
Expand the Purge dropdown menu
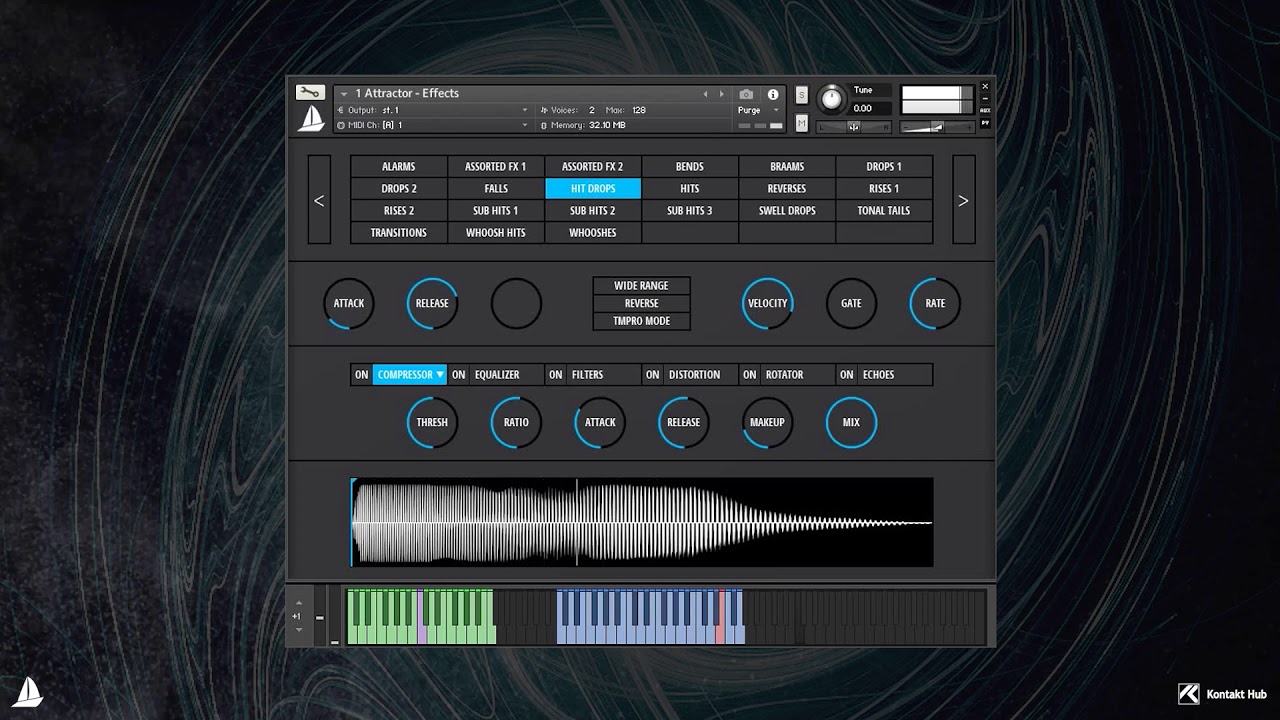[776, 110]
